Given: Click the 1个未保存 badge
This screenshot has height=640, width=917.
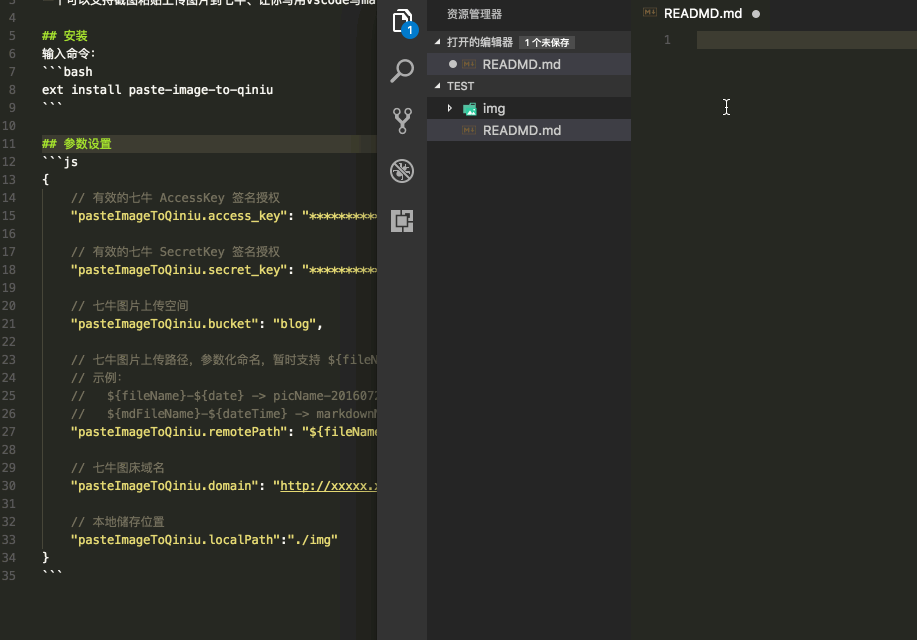Looking at the screenshot, I should point(547,43).
